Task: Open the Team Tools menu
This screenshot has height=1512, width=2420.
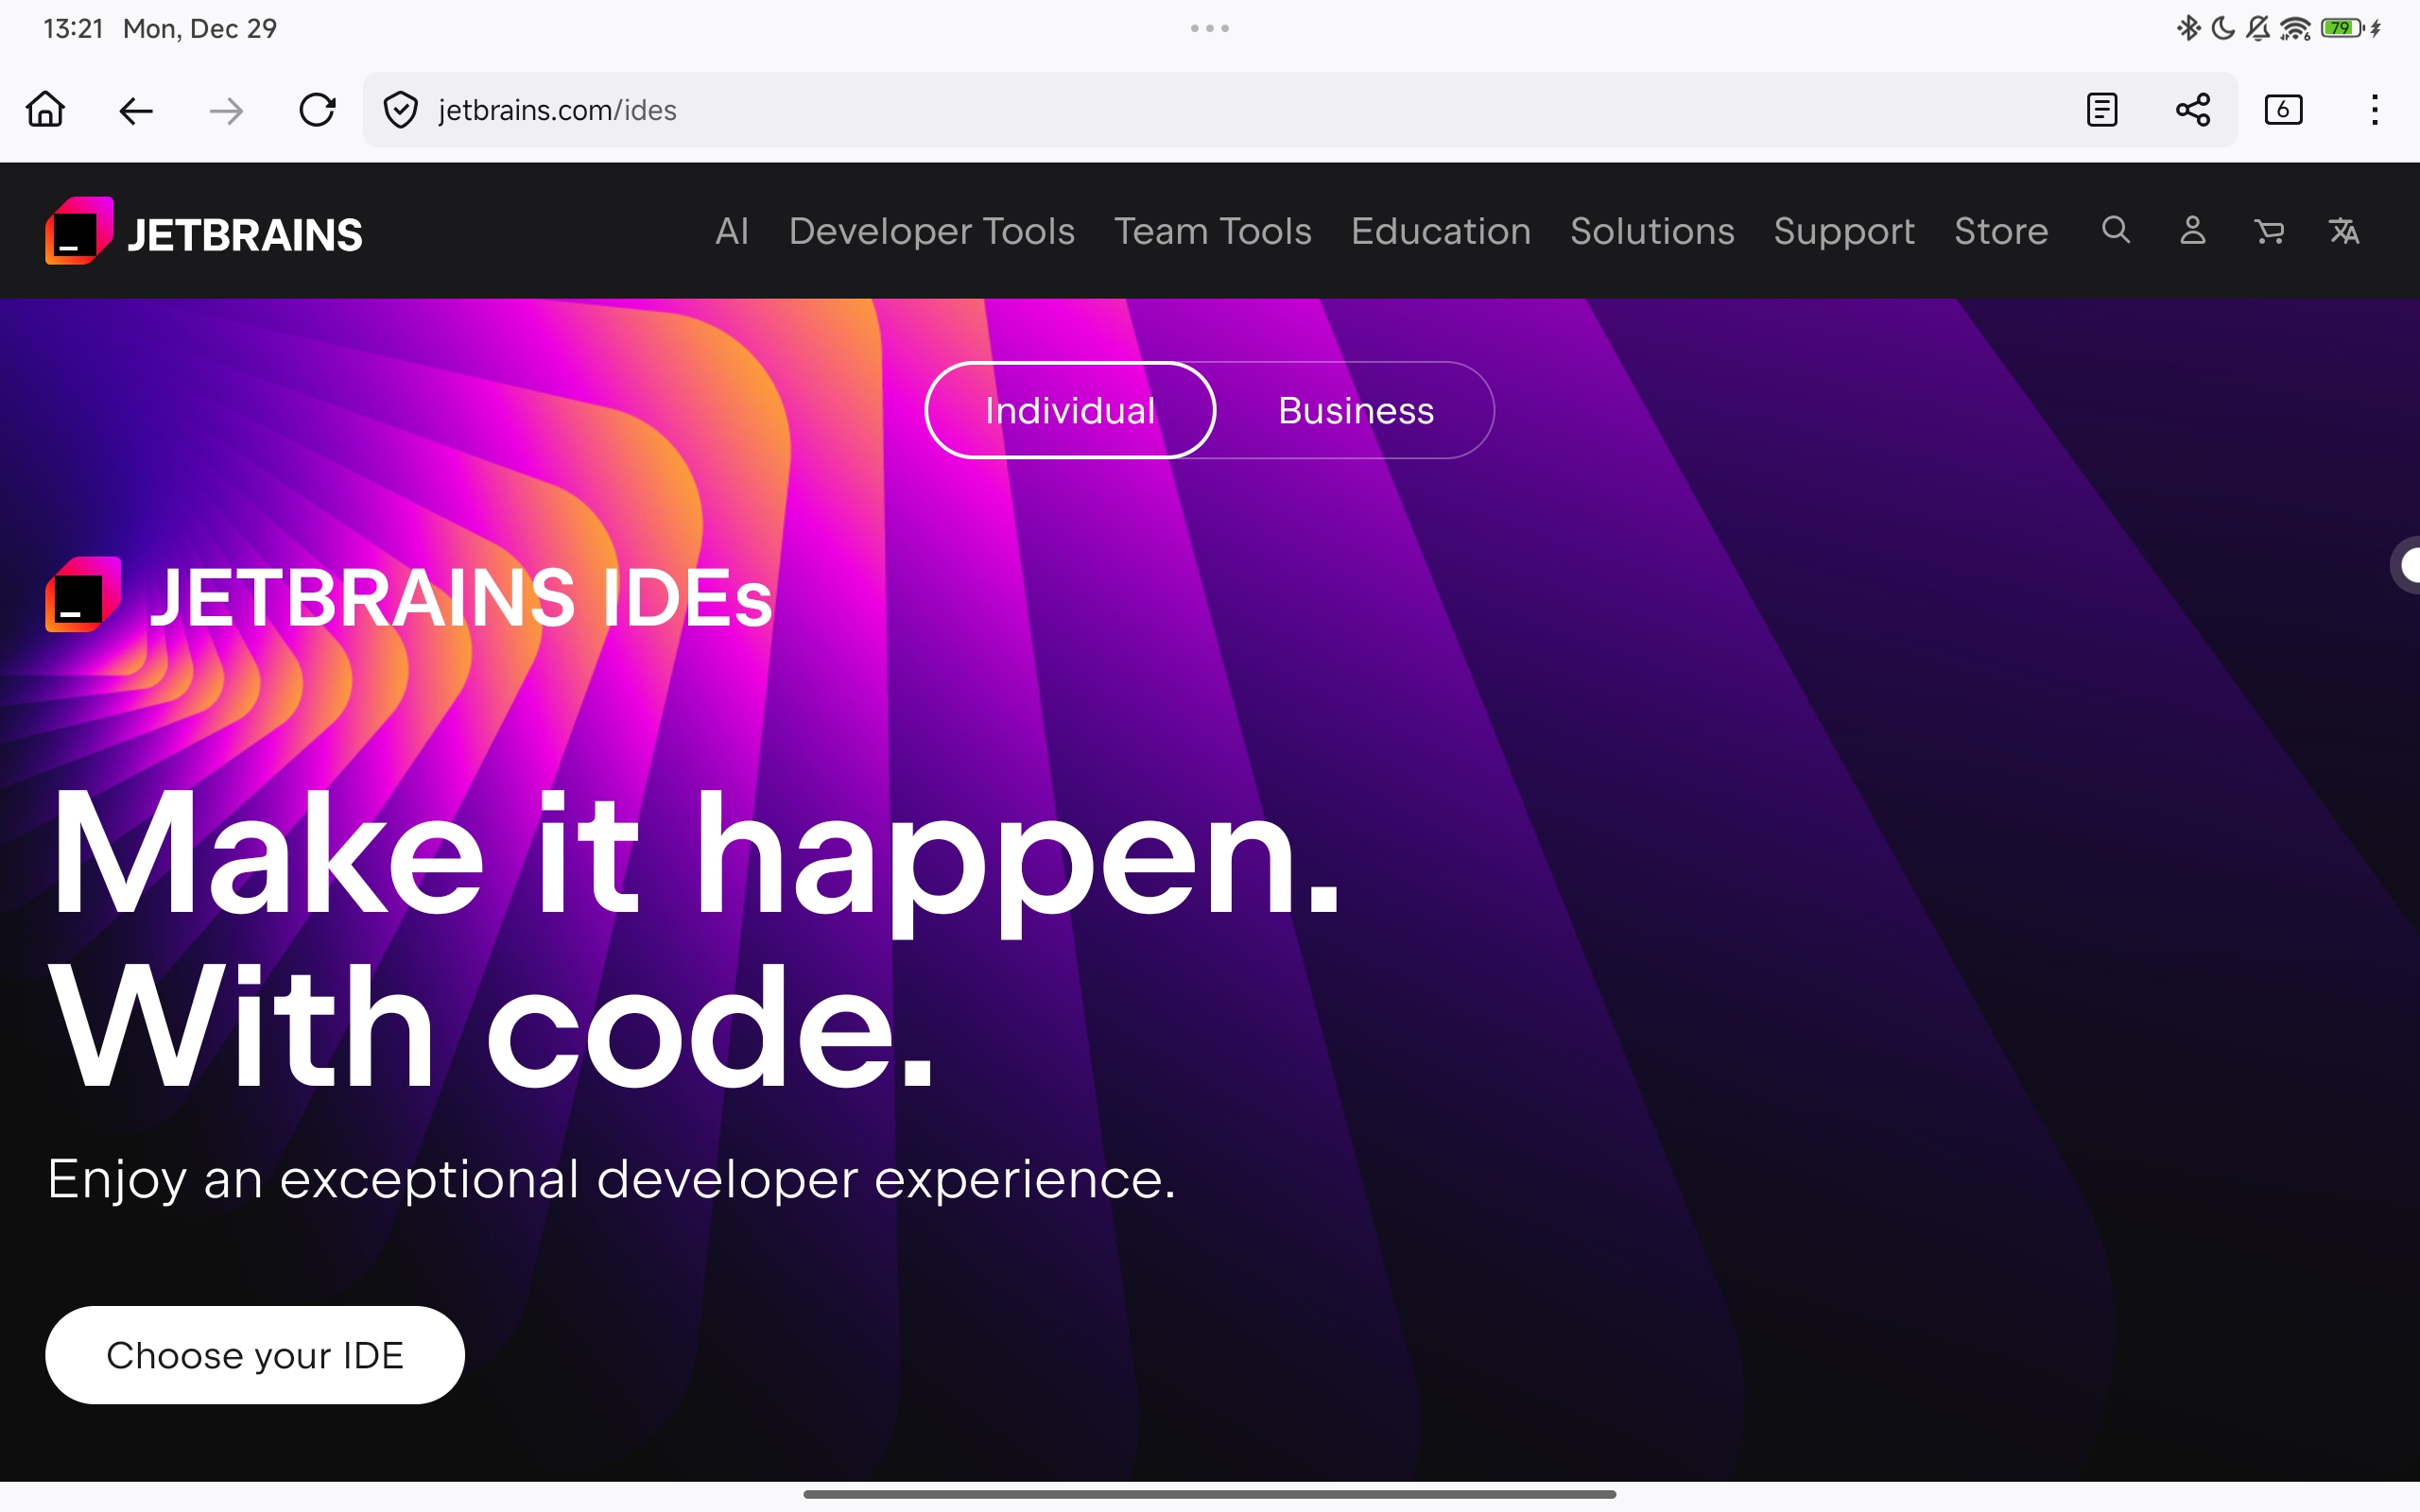Action: click(1212, 231)
